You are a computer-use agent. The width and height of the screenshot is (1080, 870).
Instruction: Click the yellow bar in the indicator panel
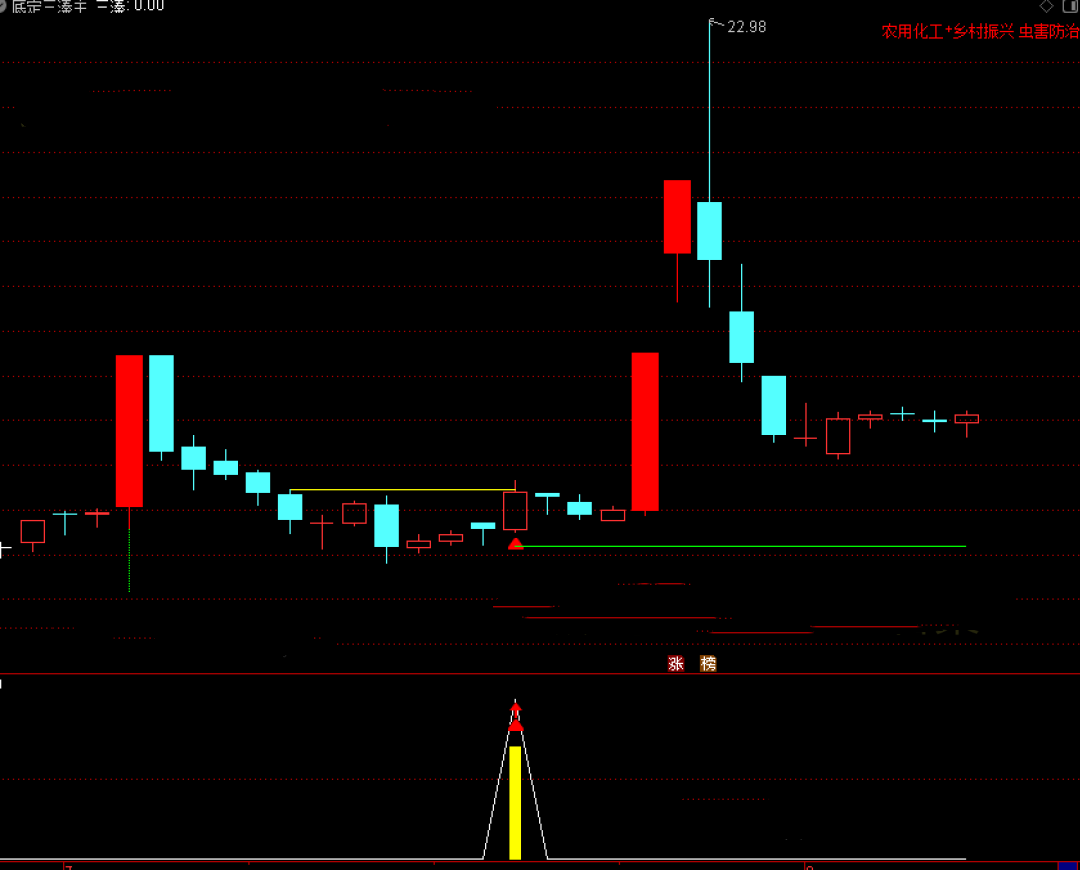tap(515, 802)
